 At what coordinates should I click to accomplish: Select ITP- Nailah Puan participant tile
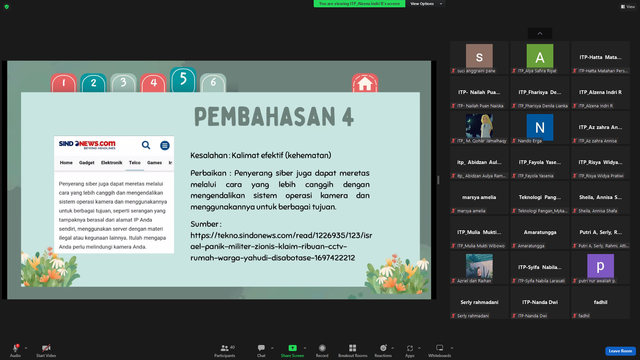click(x=479, y=93)
